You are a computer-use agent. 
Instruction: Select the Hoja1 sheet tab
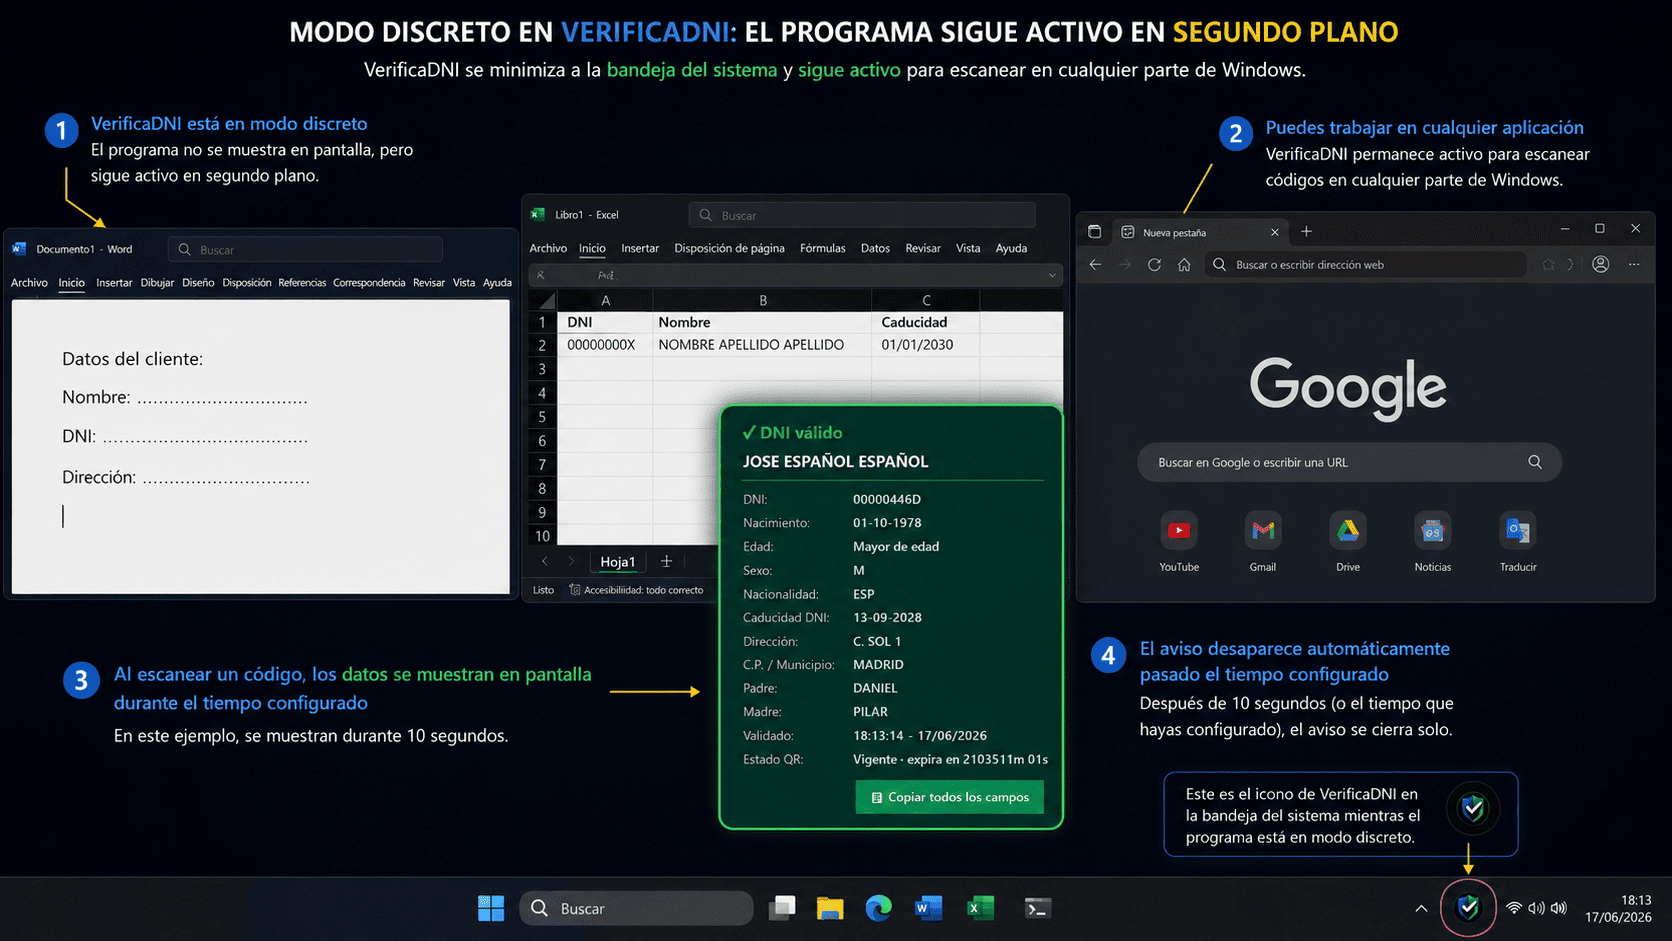click(x=617, y=562)
